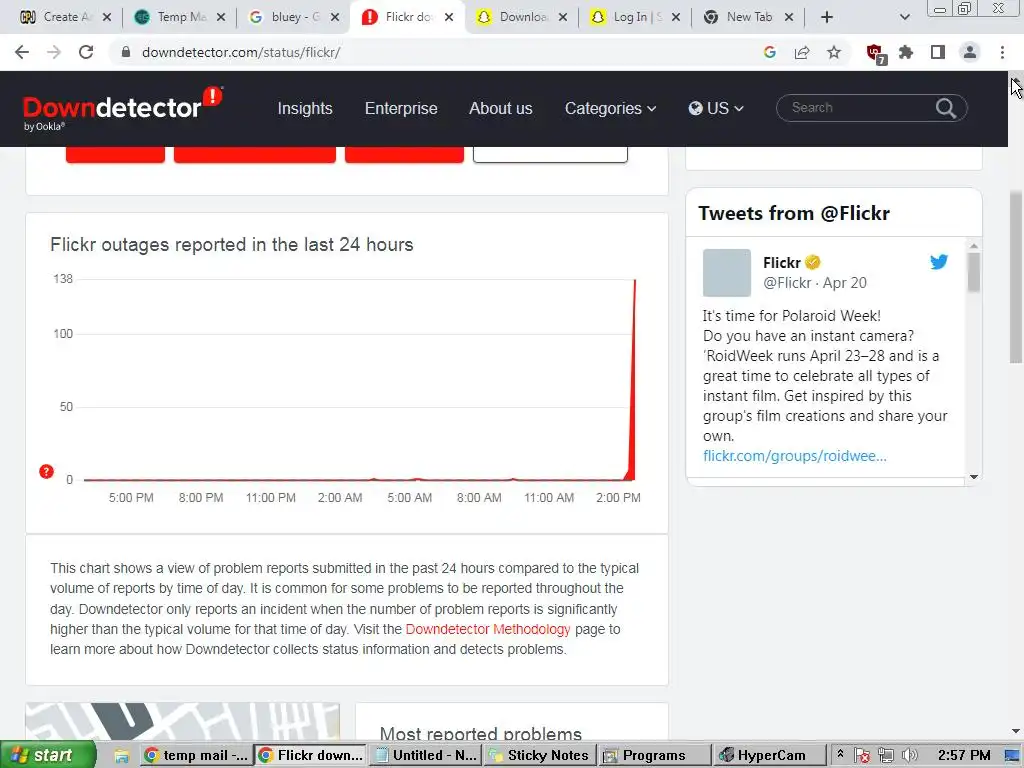
Task: Click the Flickr tweet avatar
Action: (726, 273)
